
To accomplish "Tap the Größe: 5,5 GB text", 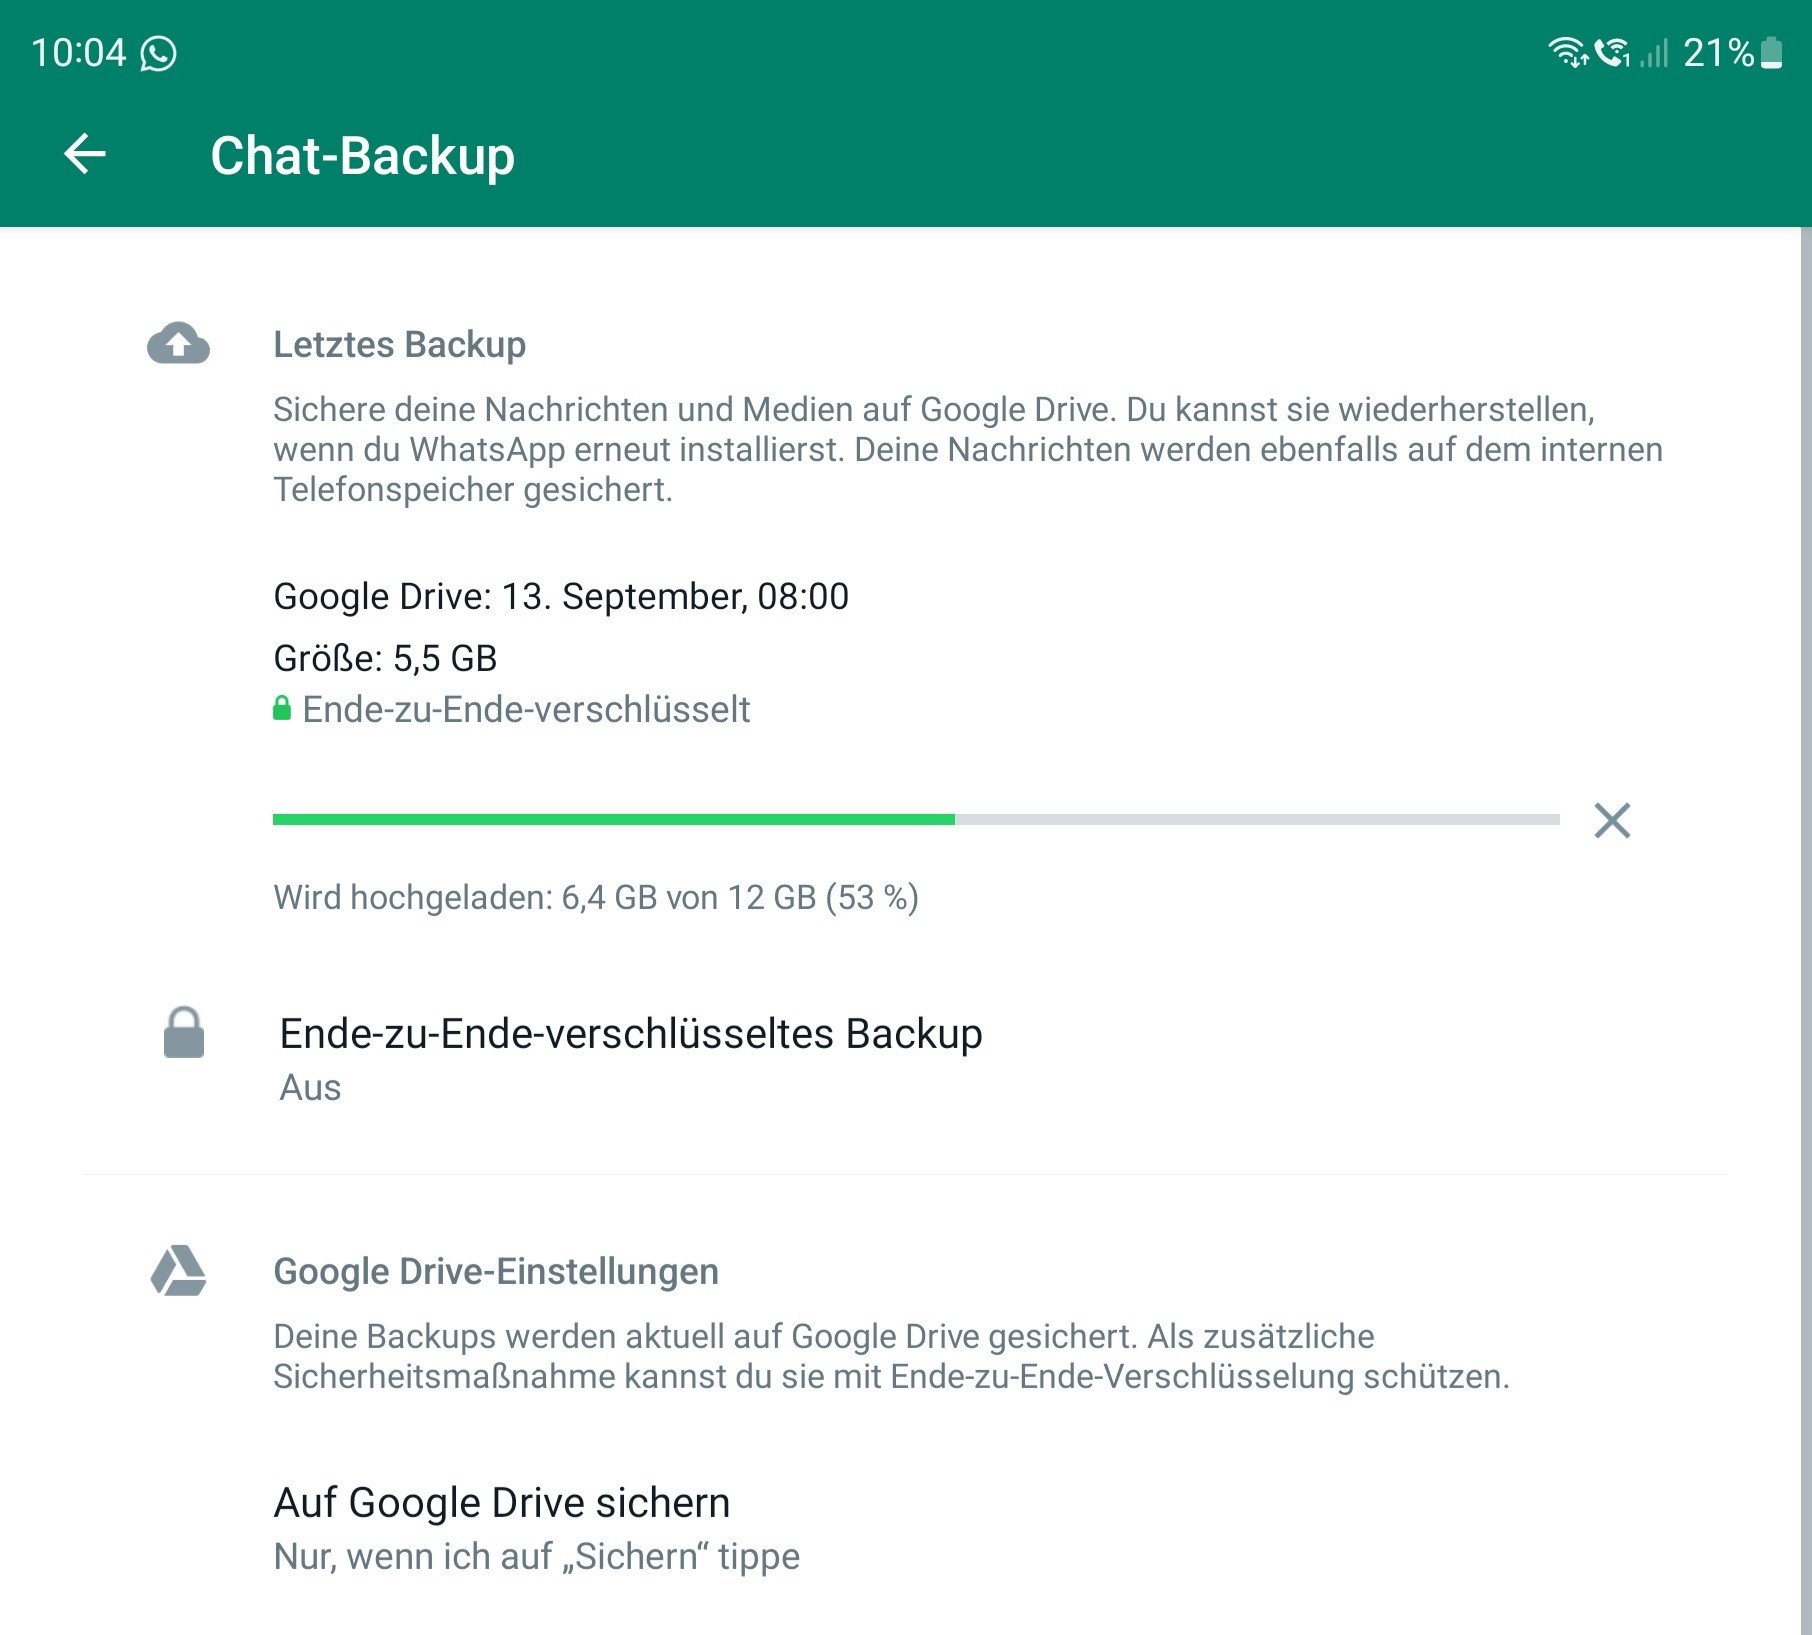I will [x=385, y=658].
